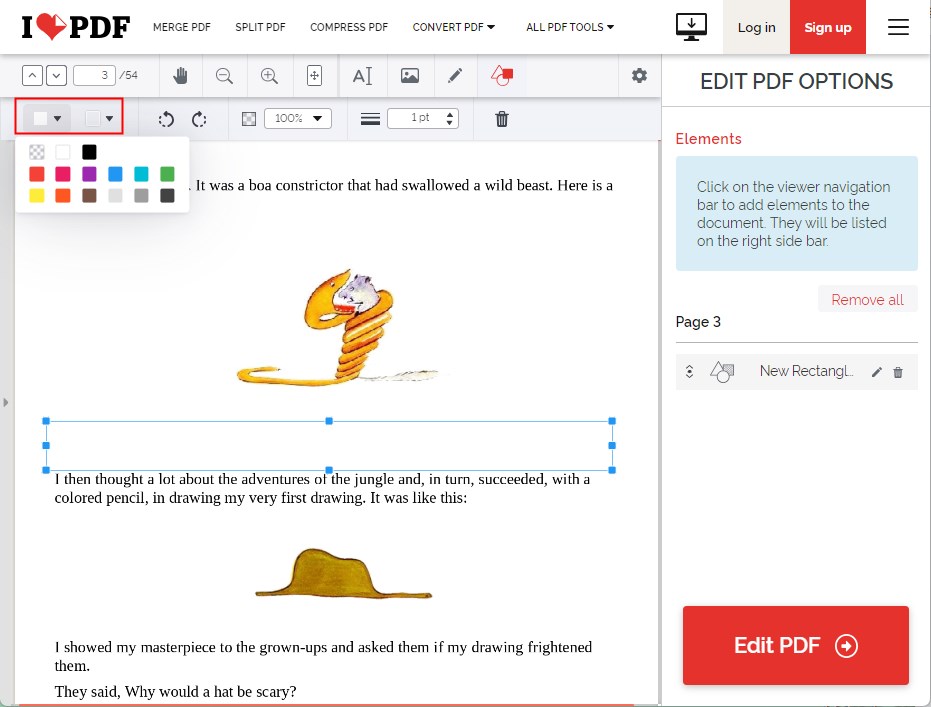The image size is (931, 707).
Task: Pick pink color swatch
Action: (63, 174)
